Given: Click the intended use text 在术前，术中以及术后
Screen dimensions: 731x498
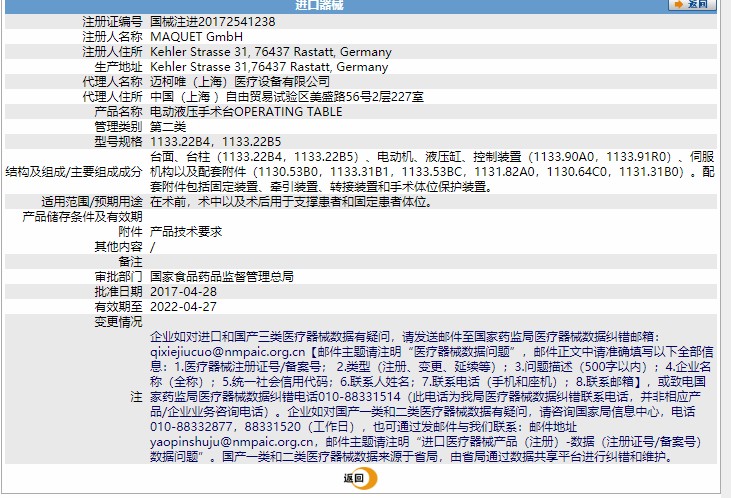Looking at the screenshot, I should coord(291,201).
